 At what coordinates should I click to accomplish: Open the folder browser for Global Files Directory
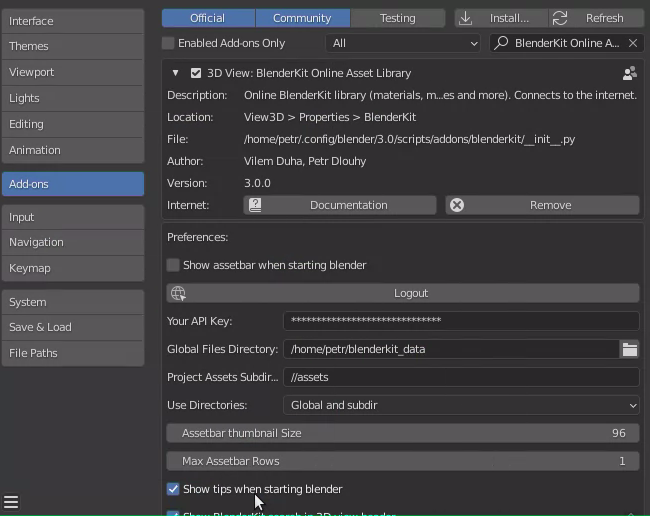[x=629, y=349]
